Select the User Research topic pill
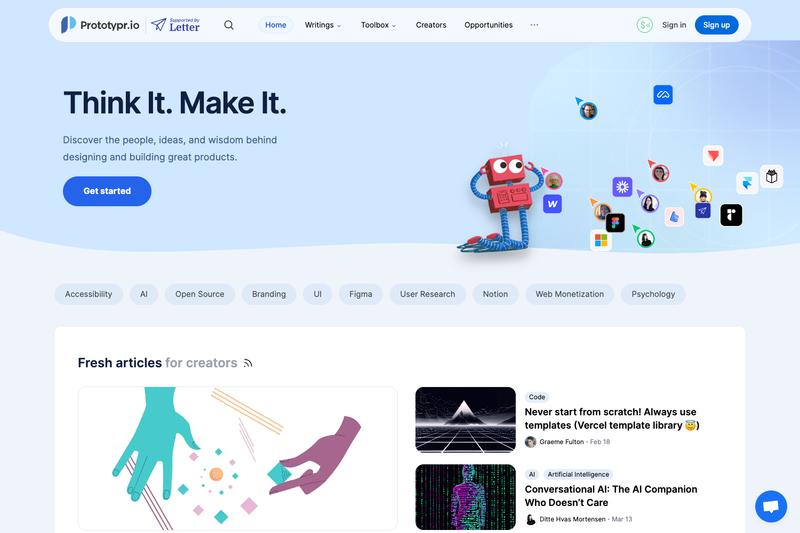 pos(428,294)
